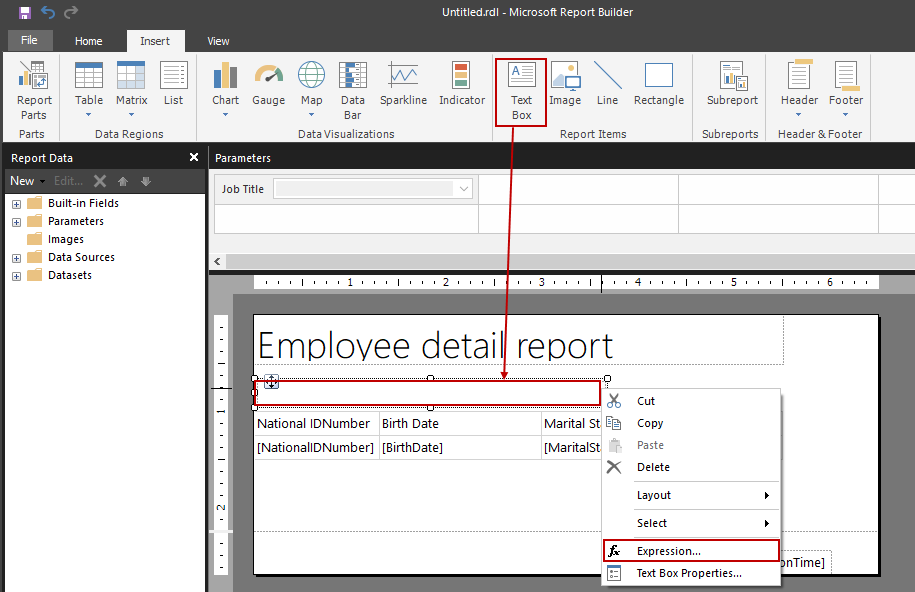Viewport: 915px width, 592px height.
Task: Open the Job Title parameter dropdown
Action: coord(461,189)
